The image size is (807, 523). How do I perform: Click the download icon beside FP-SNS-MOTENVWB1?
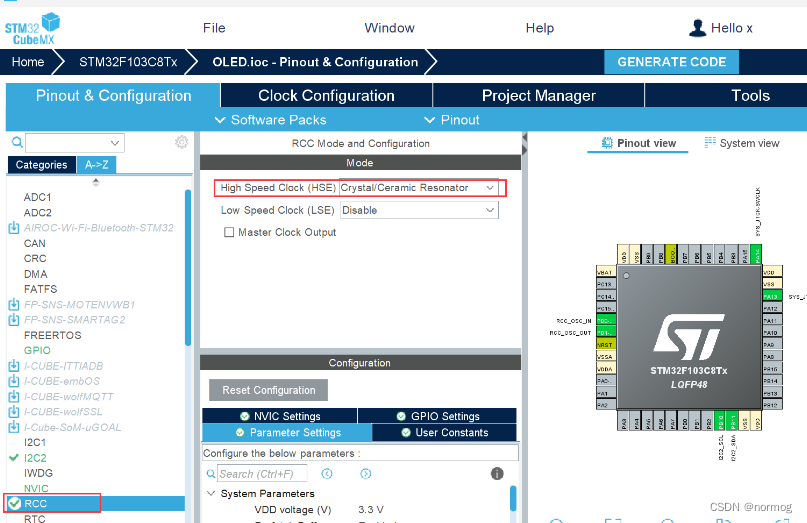[x=14, y=304]
